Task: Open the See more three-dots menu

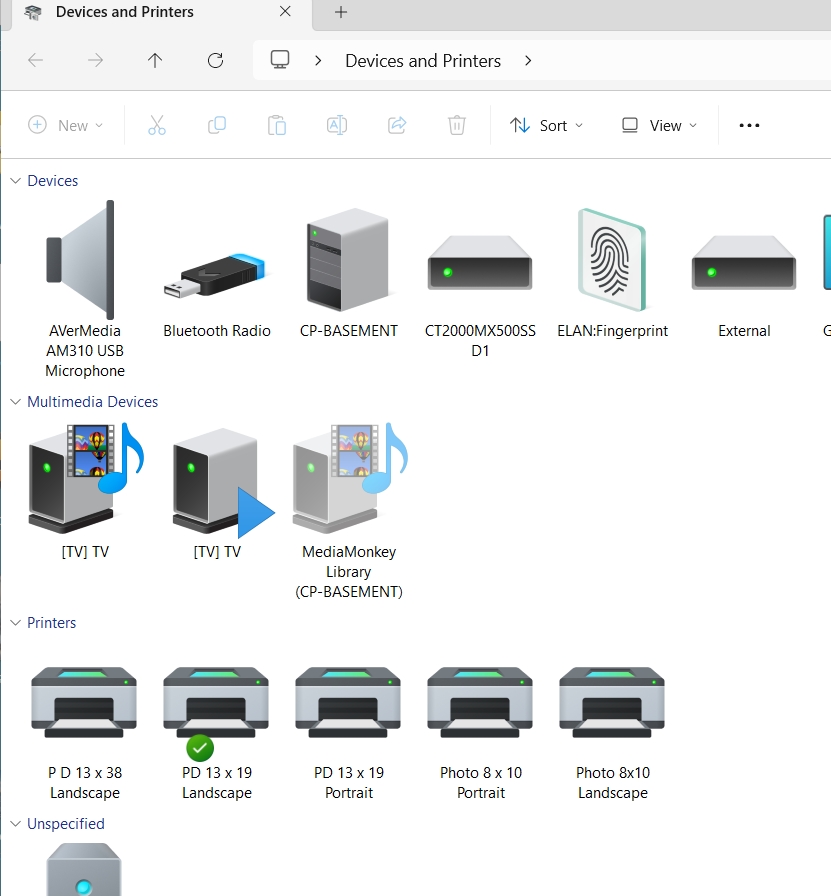Action: pyautogui.click(x=749, y=125)
